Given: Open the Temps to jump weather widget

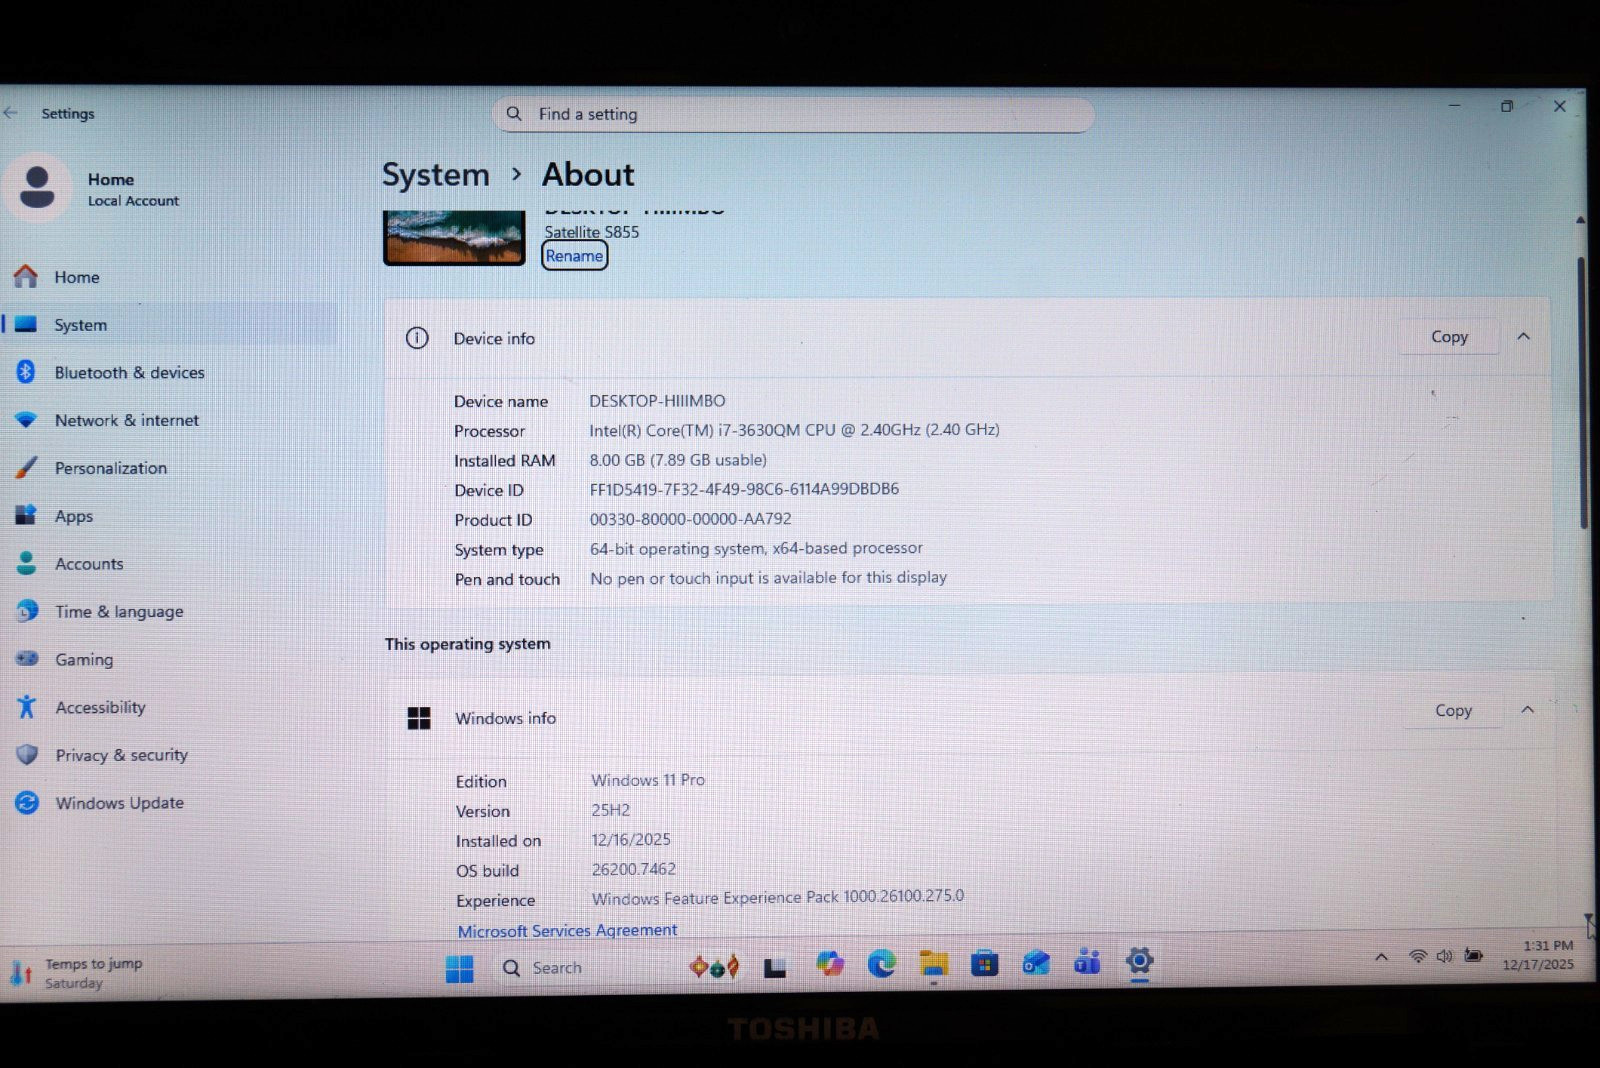Looking at the screenshot, I should click(x=76, y=972).
